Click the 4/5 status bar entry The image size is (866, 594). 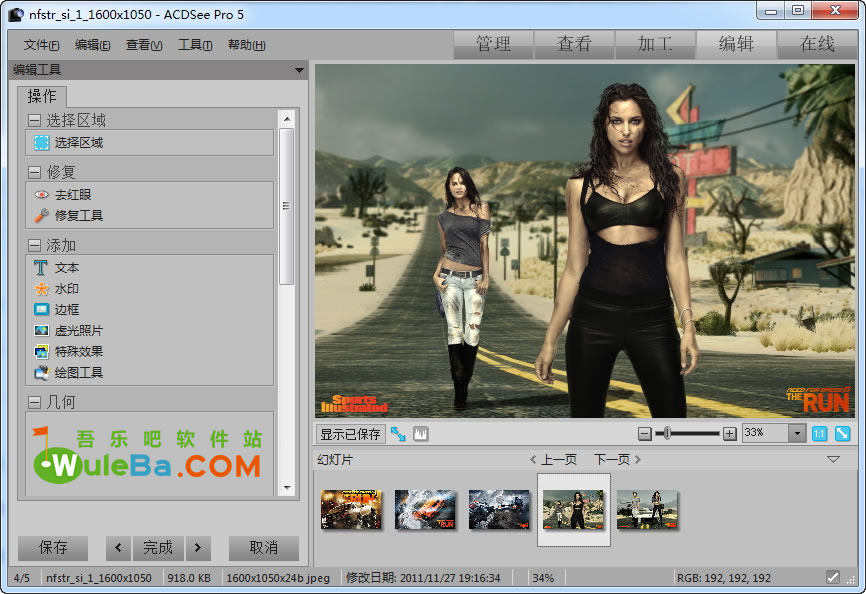(22, 578)
